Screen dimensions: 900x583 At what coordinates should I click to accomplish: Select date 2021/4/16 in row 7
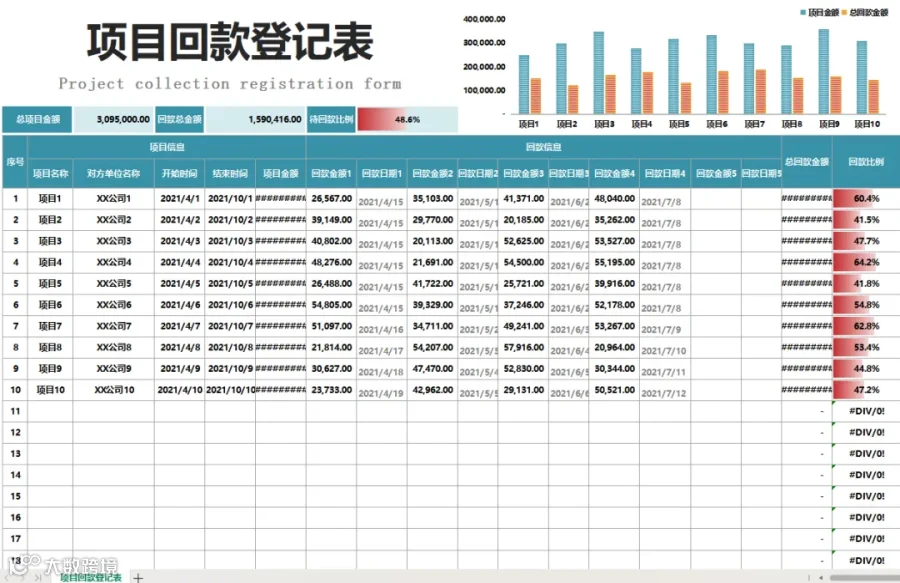click(x=382, y=328)
